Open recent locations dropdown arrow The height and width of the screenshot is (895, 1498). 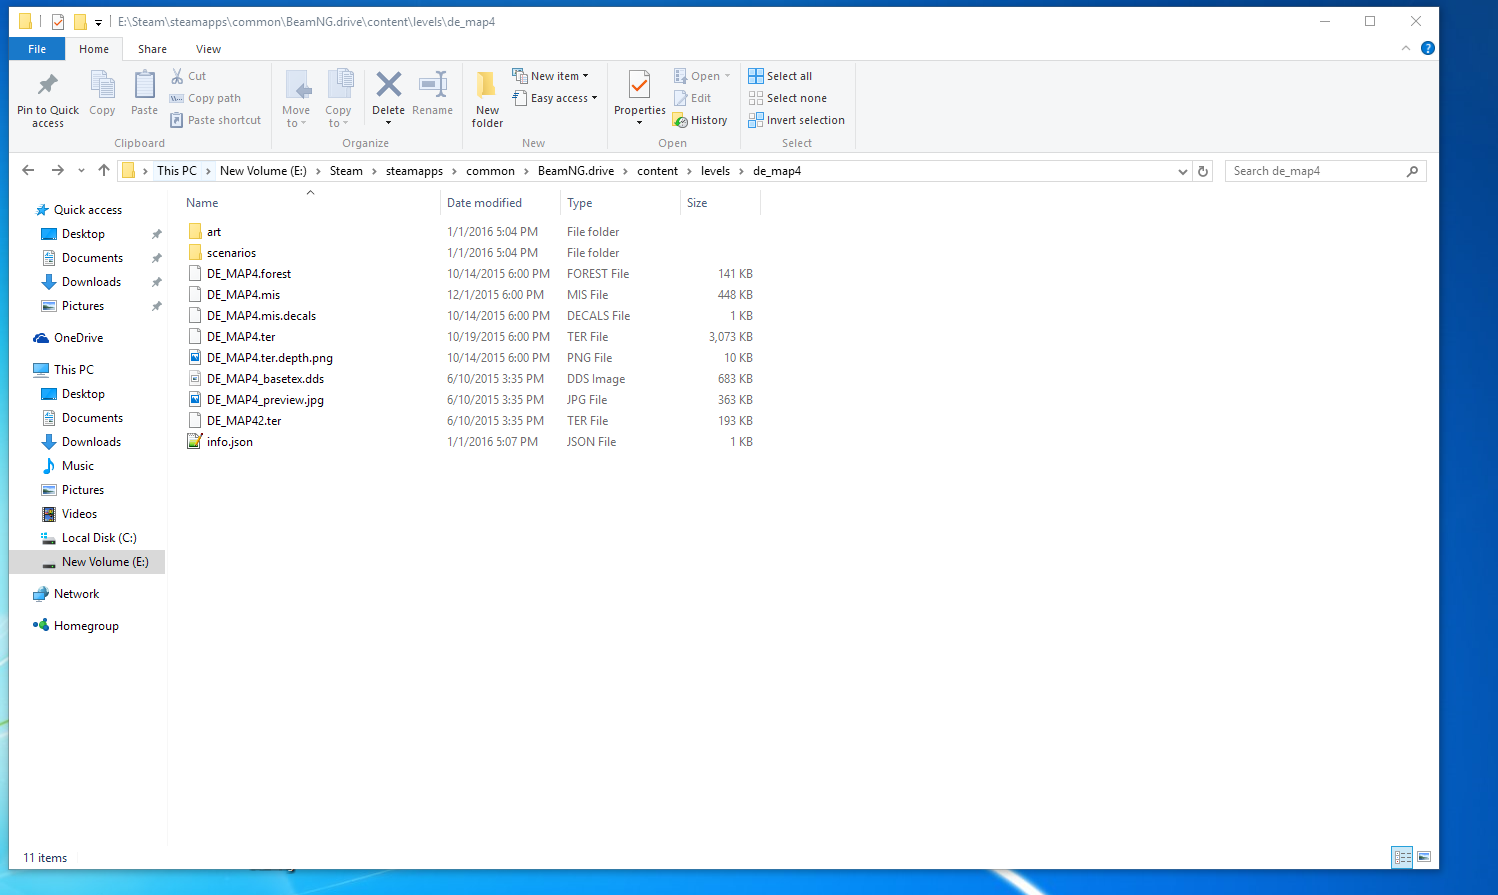[81, 171]
